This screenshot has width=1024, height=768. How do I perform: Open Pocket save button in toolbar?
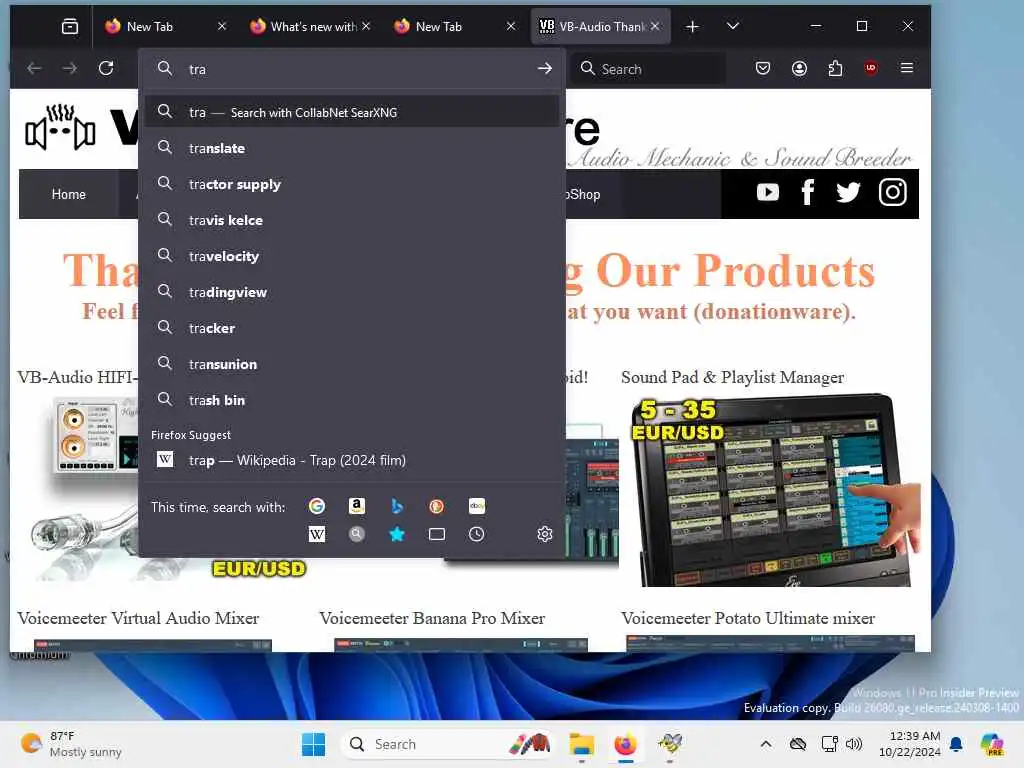(x=763, y=68)
